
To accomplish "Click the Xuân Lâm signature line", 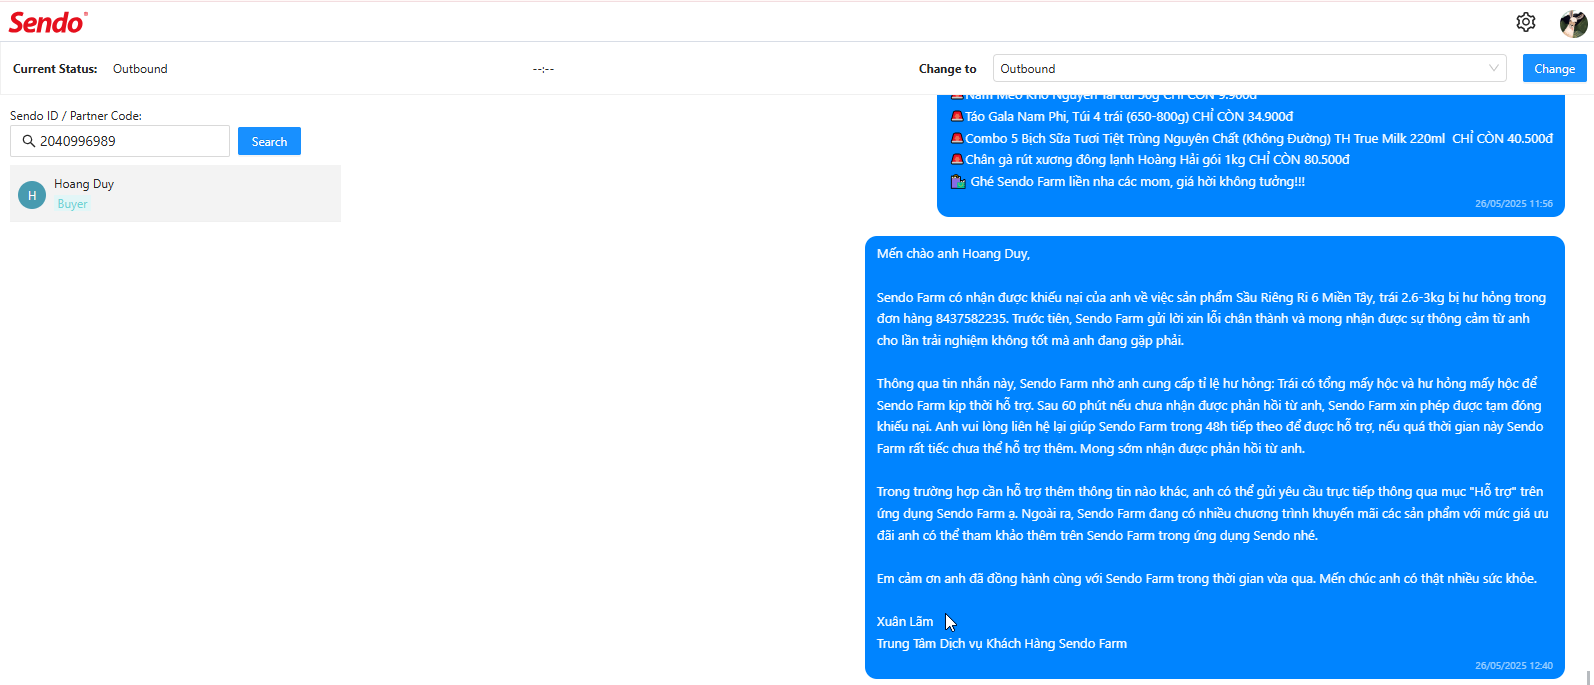I will (x=905, y=622).
